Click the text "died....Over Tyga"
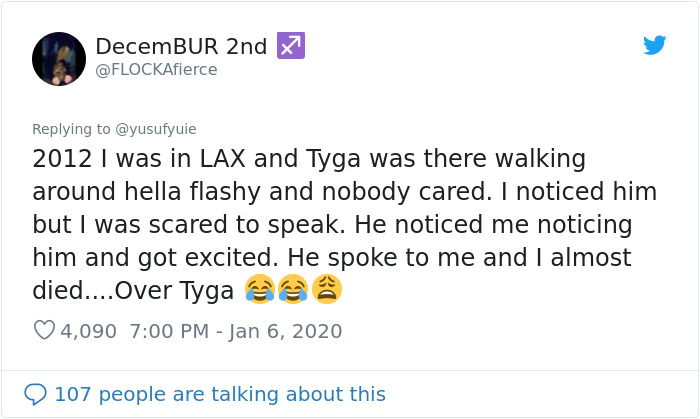This screenshot has width=700, height=419. 138,291
